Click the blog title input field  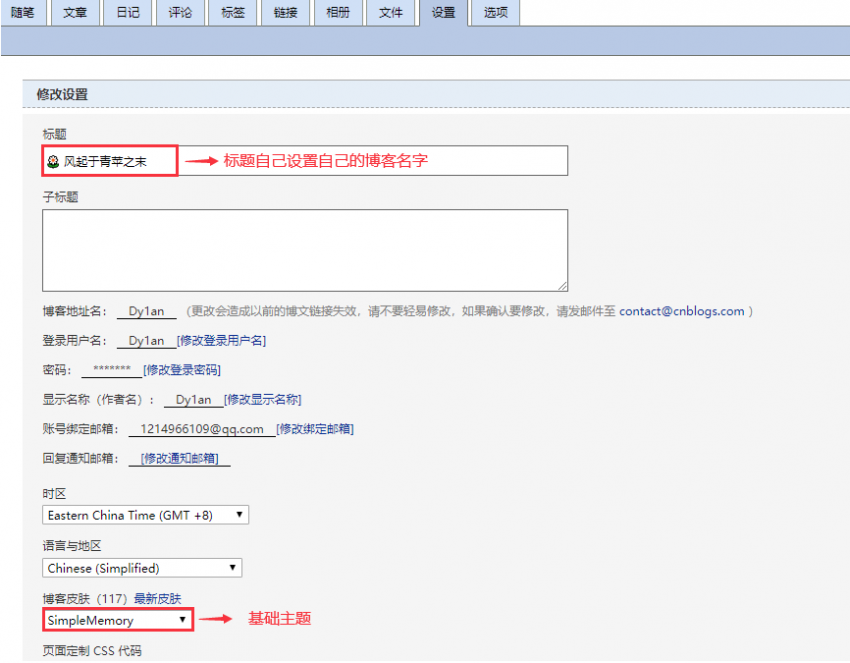[370, 161]
